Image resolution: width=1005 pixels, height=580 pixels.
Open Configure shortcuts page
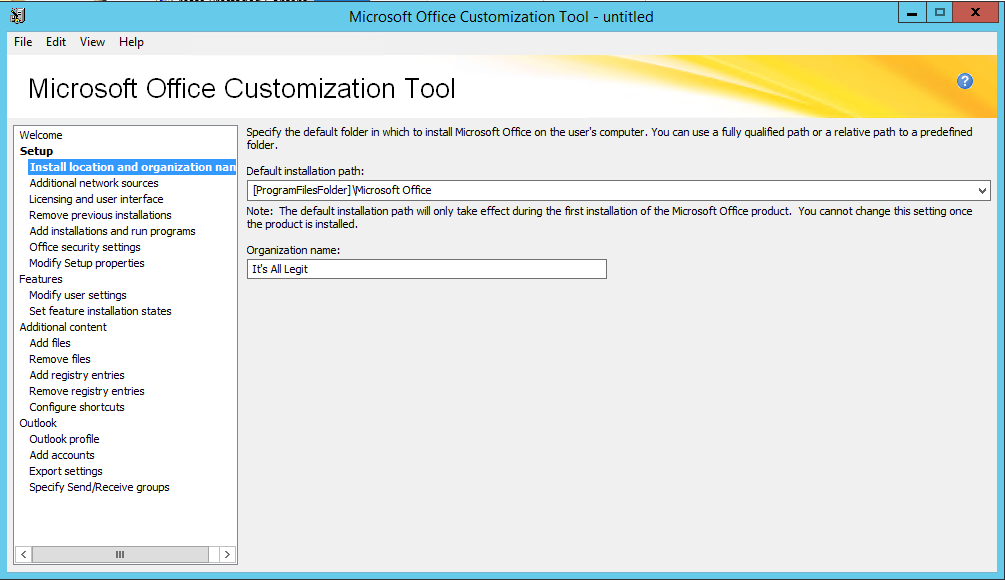tap(77, 407)
